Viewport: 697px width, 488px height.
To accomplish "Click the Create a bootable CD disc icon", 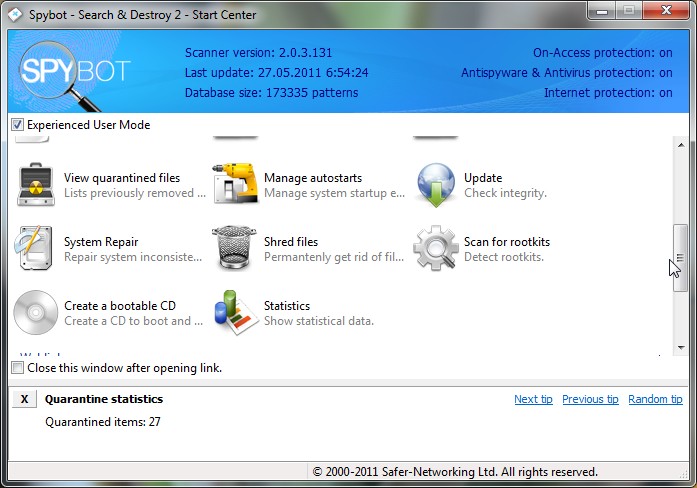I will [36, 312].
